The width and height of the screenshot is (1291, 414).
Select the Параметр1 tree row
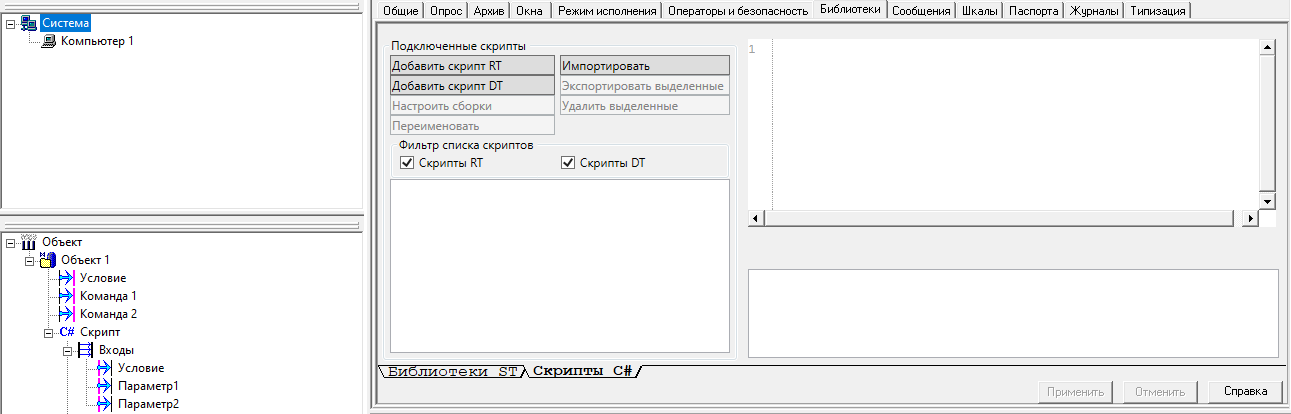(147, 386)
